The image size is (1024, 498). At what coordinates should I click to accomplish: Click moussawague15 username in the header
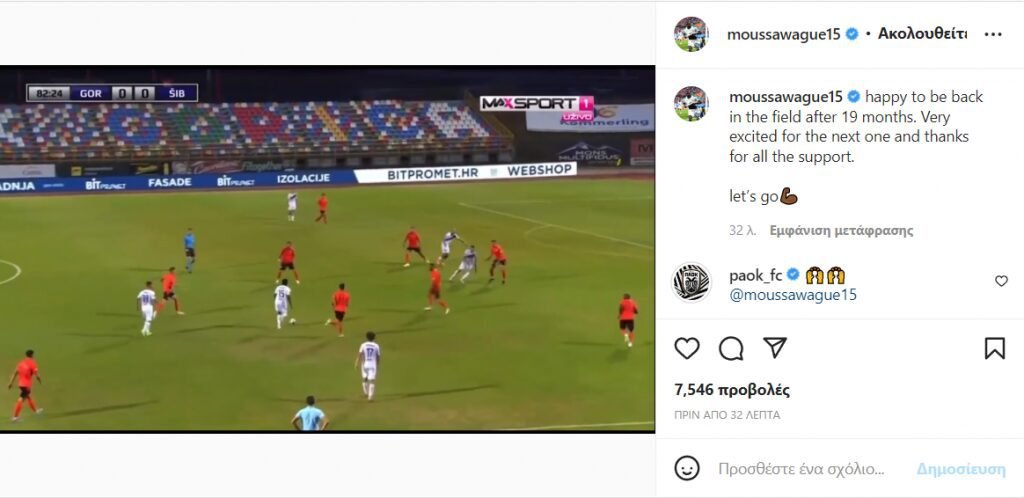[x=784, y=35]
